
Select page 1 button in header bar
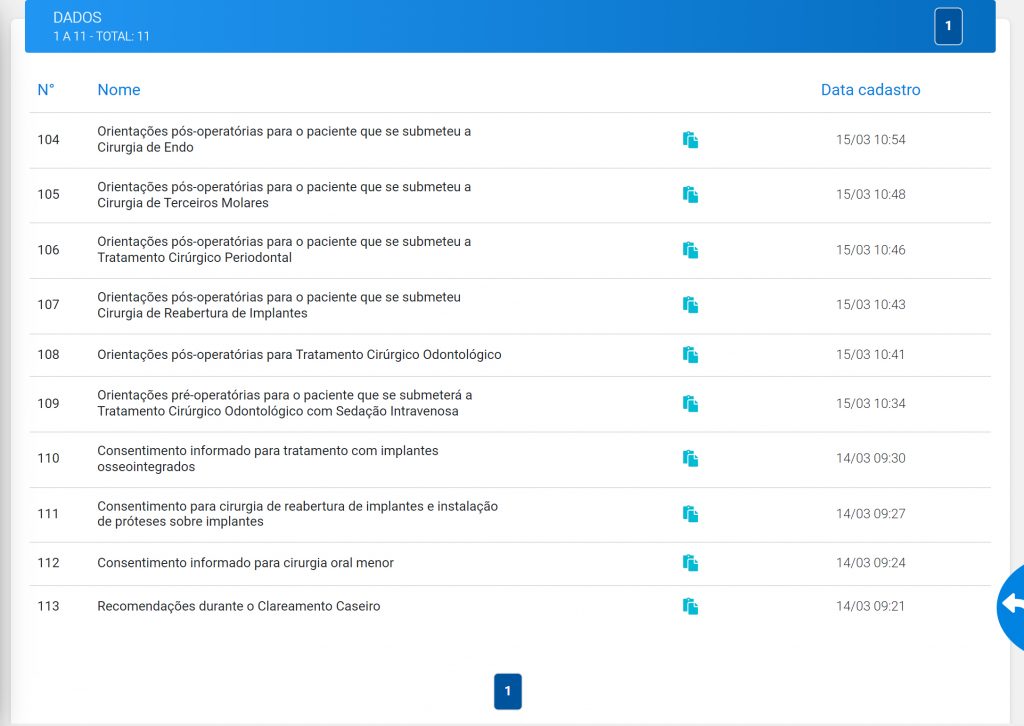[948, 26]
